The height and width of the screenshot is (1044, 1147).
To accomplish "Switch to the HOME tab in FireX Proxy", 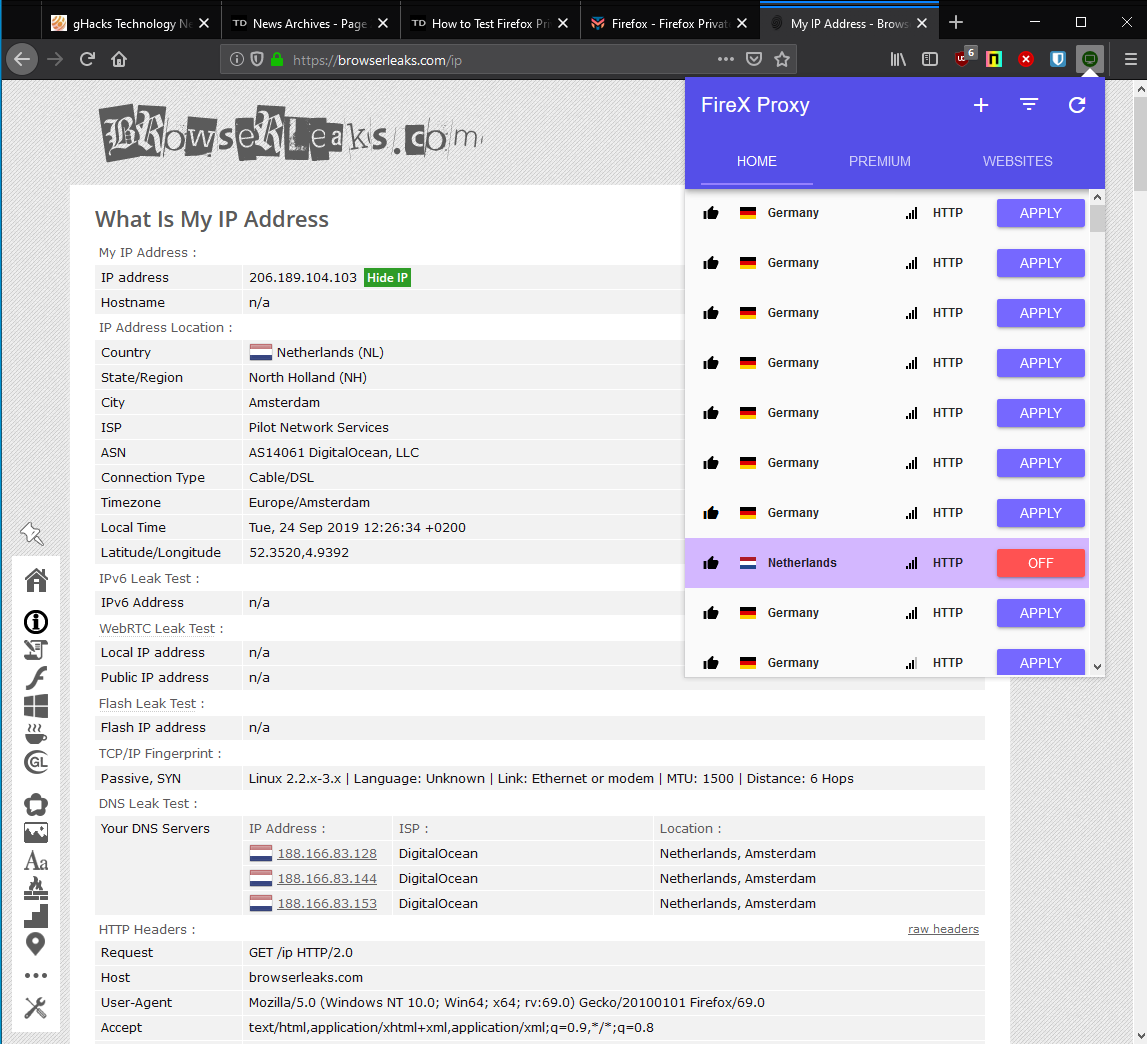I will pyautogui.click(x=756, y=161).
